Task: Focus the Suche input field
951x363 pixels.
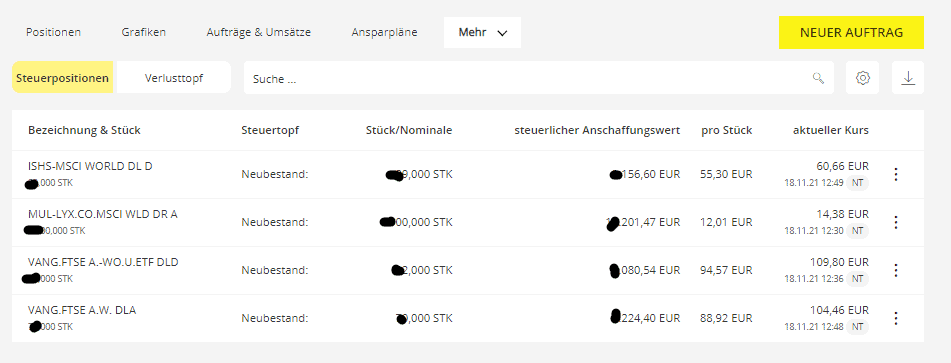Action: pyautogui.click(x=539, y=78)
